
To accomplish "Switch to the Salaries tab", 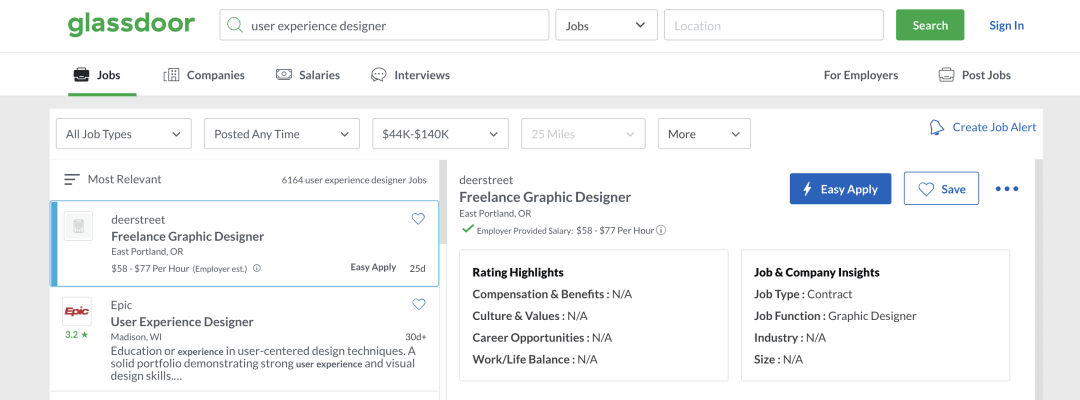I will (x=308, y=75).
